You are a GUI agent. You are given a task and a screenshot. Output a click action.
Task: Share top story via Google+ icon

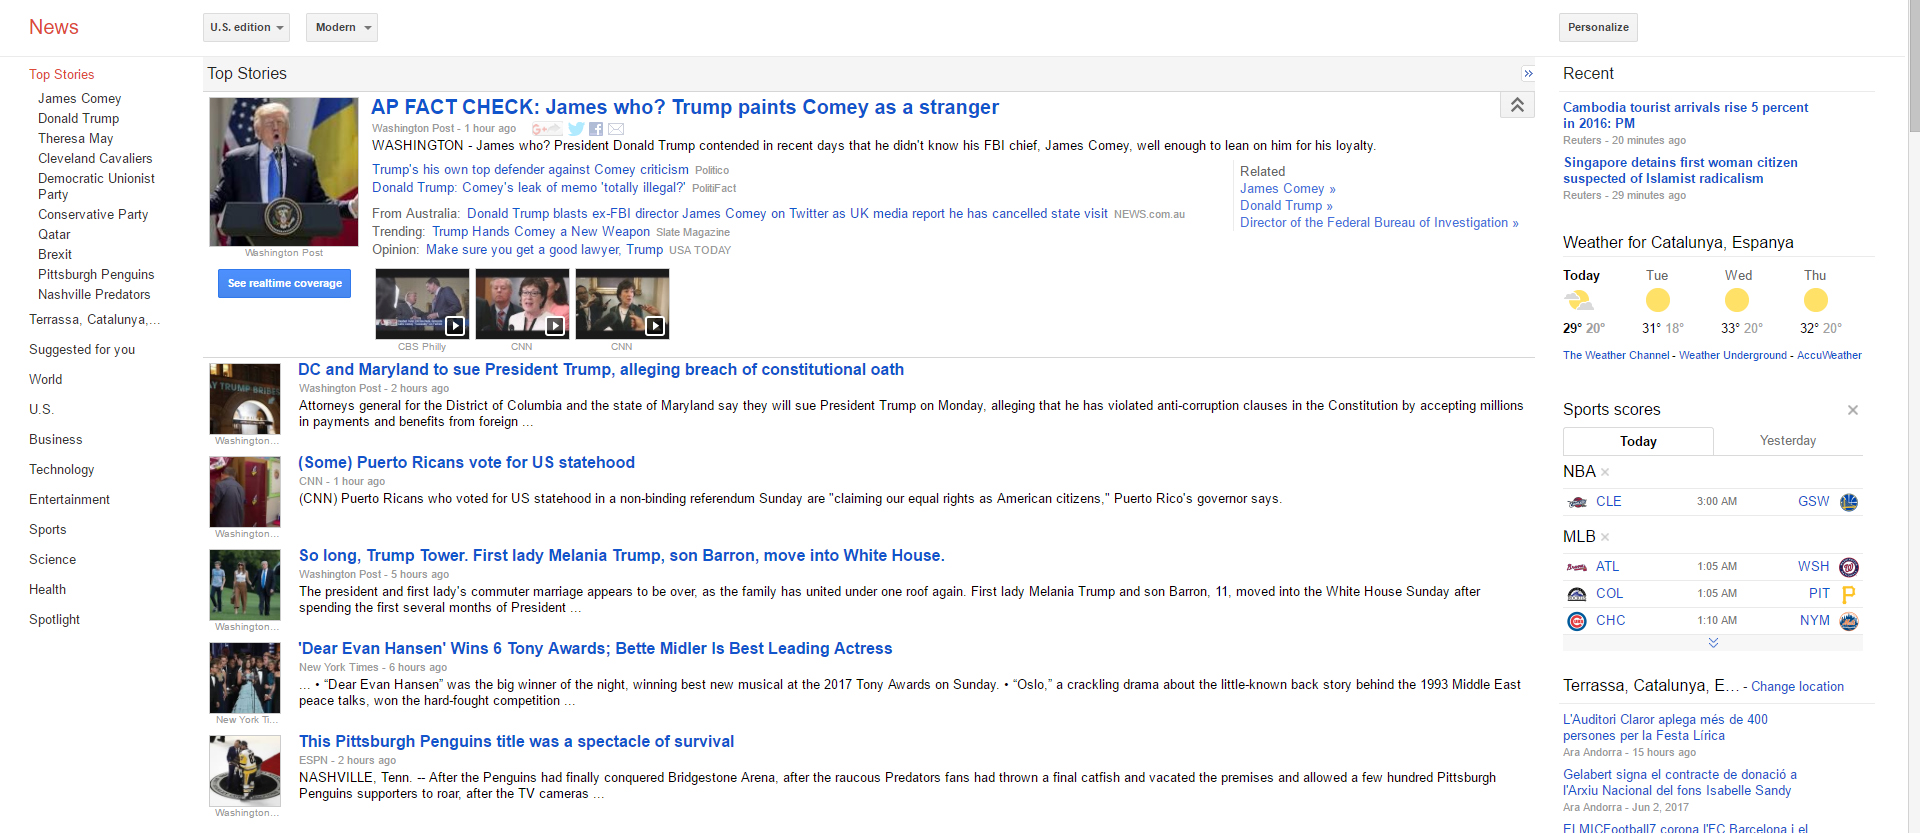(x=546, y=129)
